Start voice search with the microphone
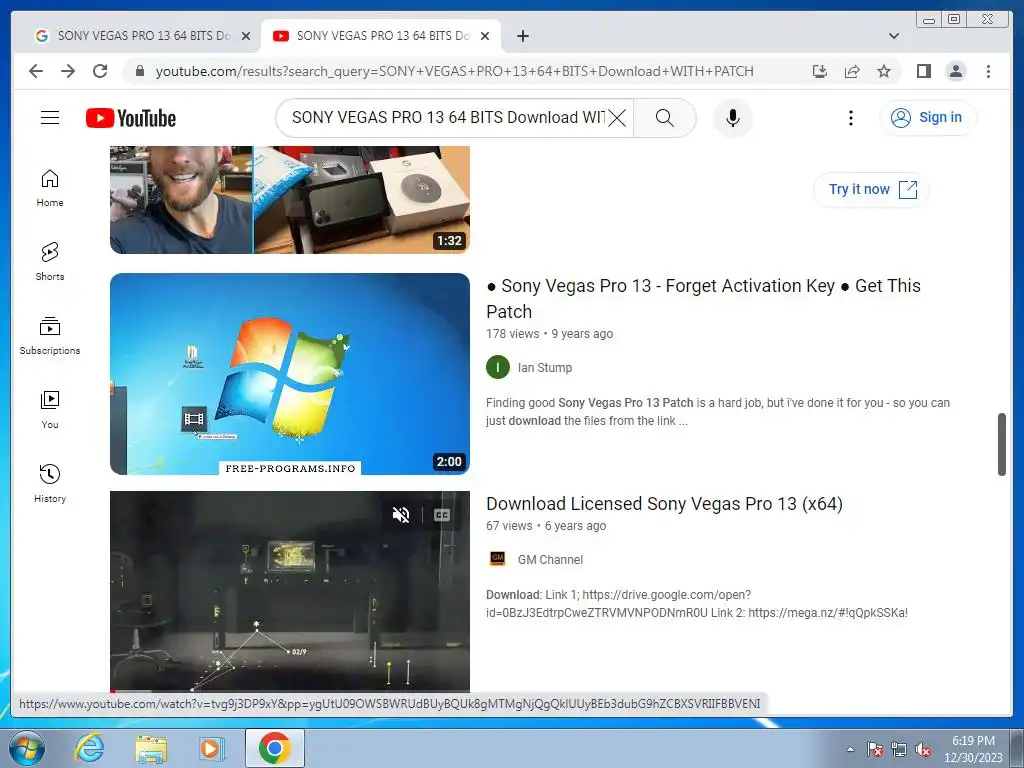This screenshot has height=768, width=1024. click(733, 118)
